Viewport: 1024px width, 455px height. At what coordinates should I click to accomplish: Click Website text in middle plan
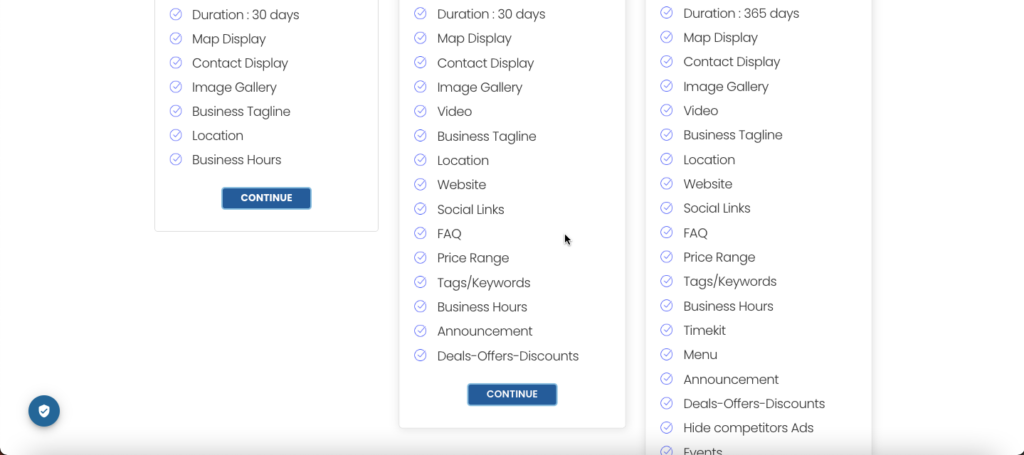tap(461, 185)
